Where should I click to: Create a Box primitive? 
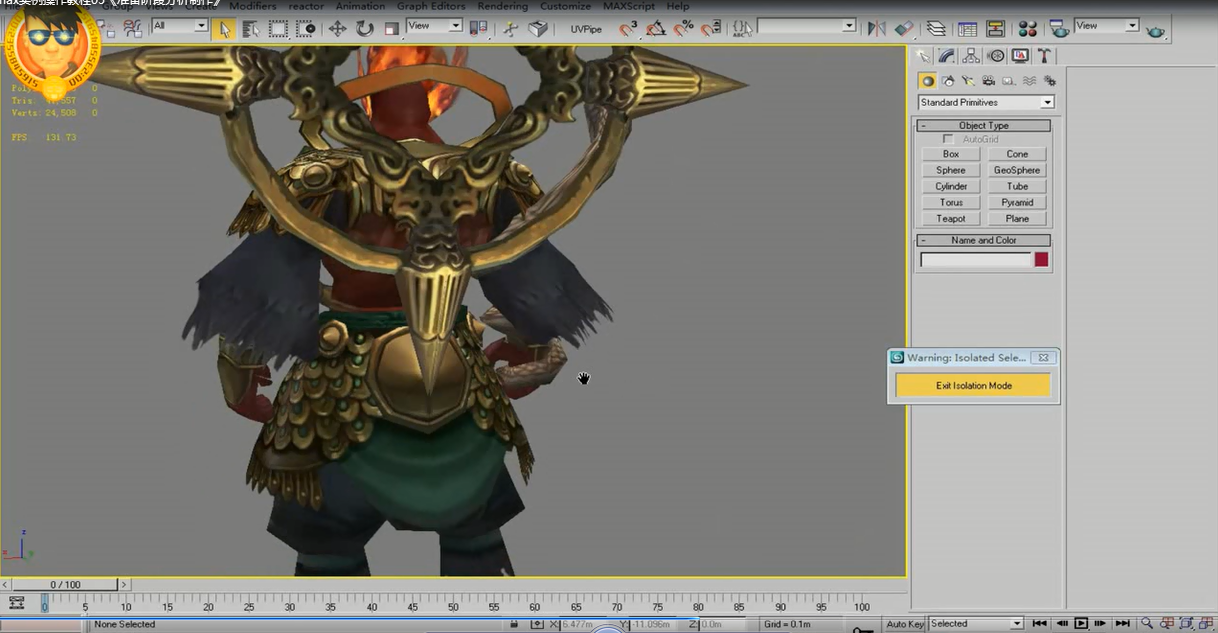pos(951,154)
